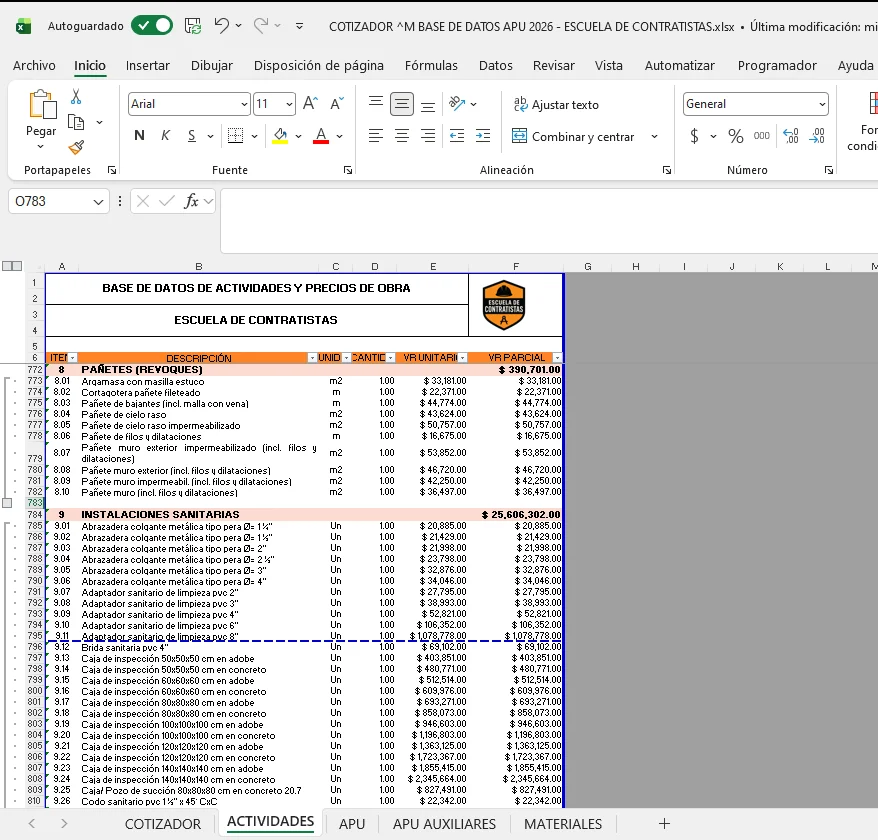The height and width of the screenshot is (840, 878).
Task: Toggle bold N formatting
Action: (x=139, y=136)
